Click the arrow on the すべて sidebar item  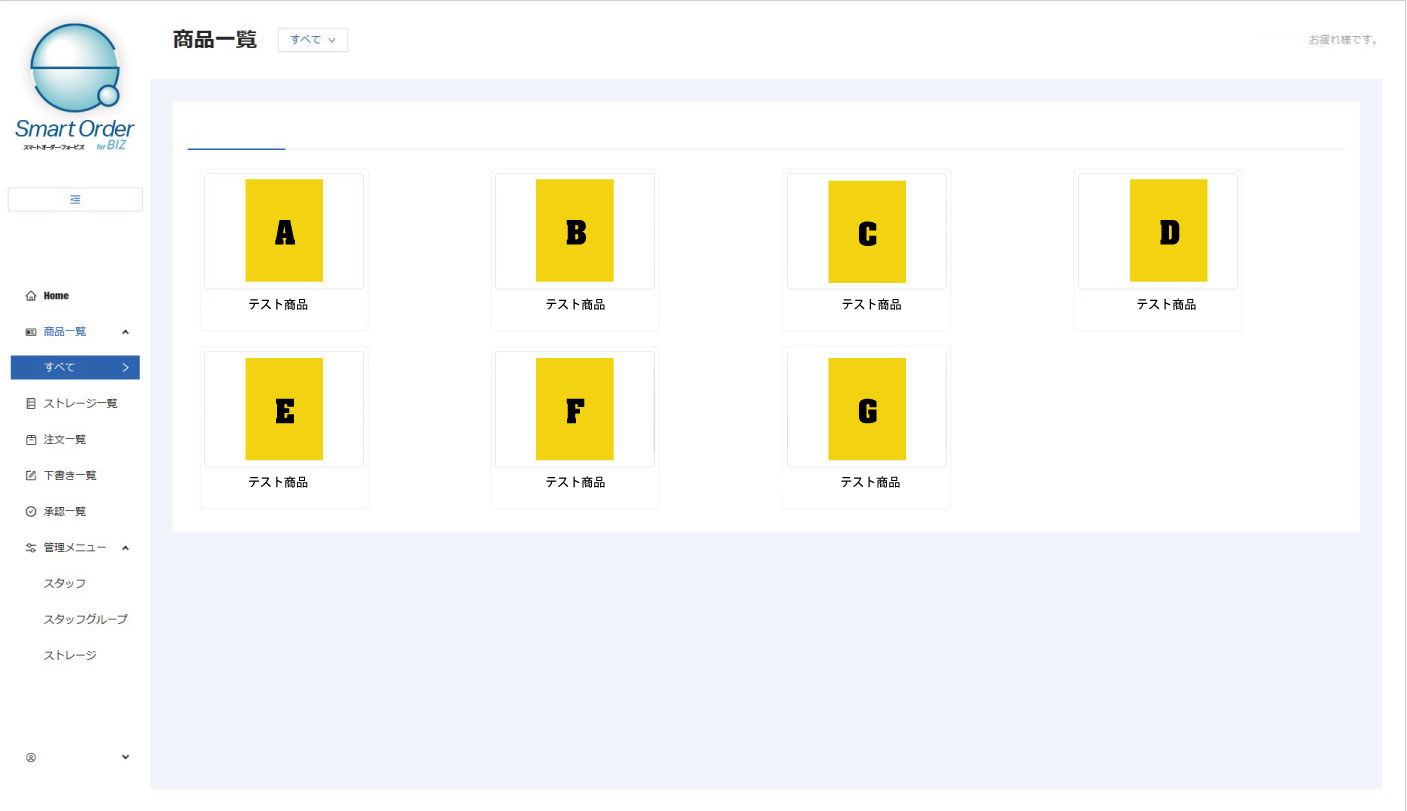pyautogui.click(x=125, y=368)
